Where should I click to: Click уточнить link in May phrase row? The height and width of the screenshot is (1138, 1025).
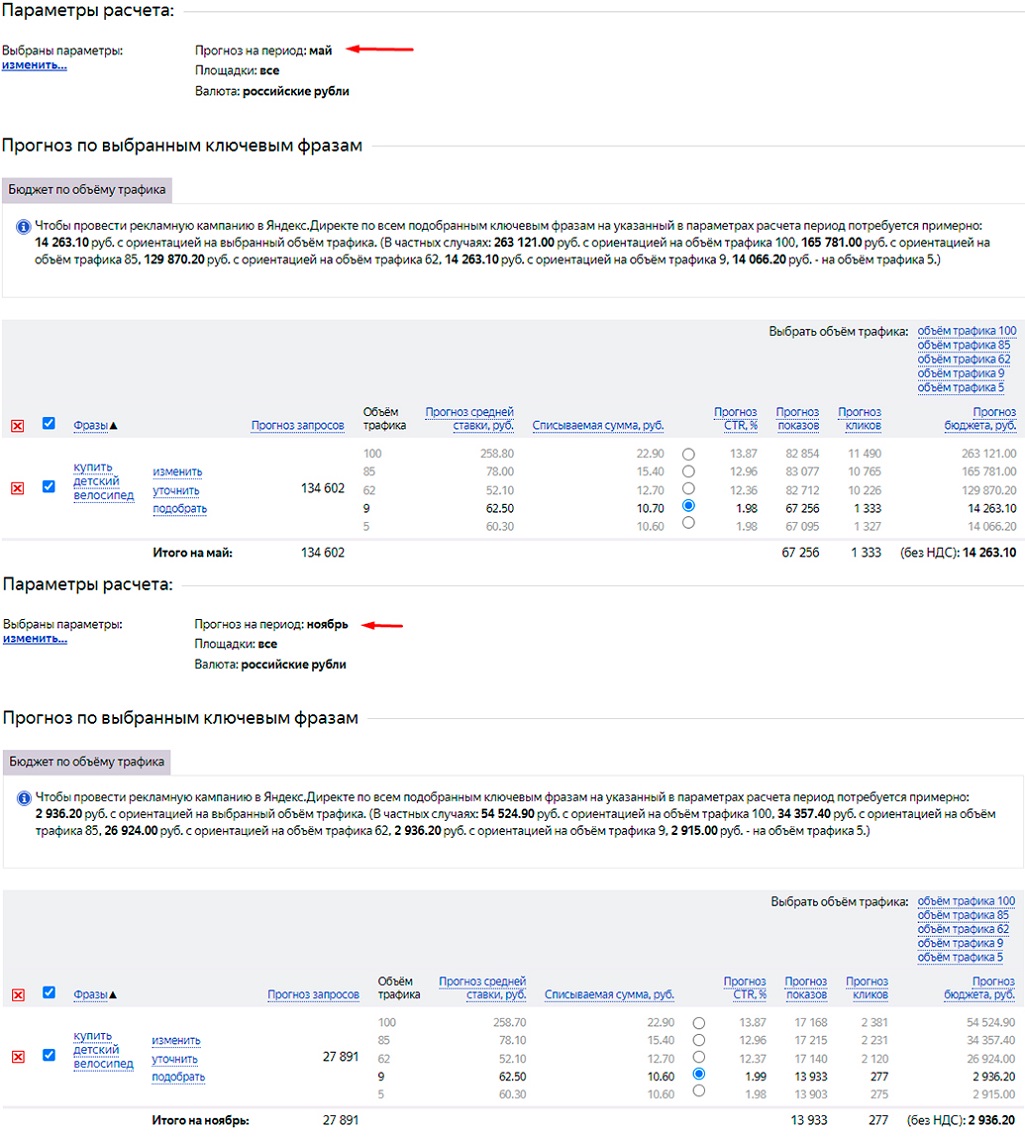(x=176, y=491)
